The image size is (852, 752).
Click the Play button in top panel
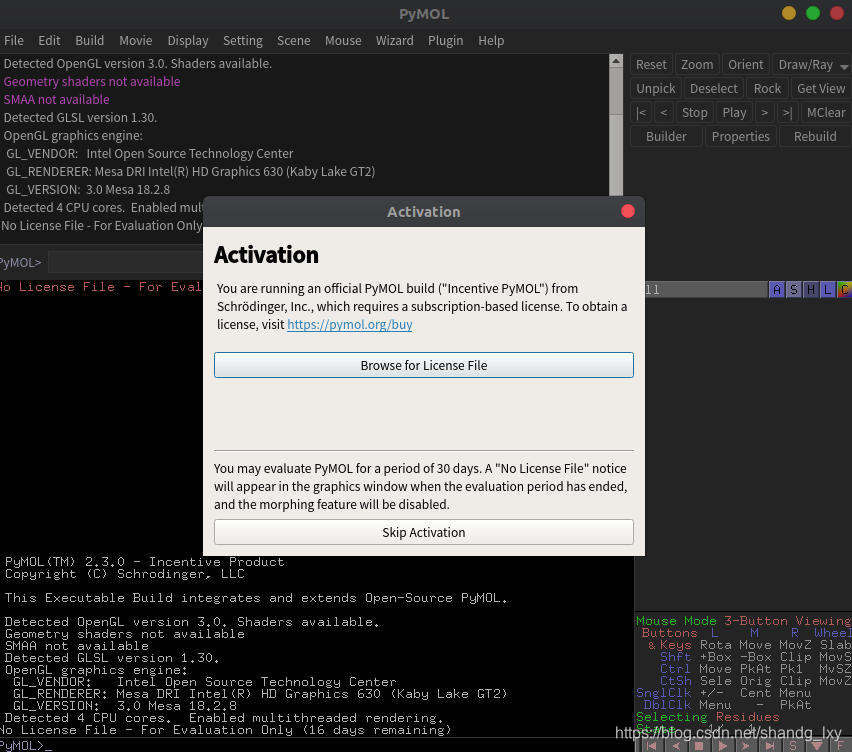point(734,112)
